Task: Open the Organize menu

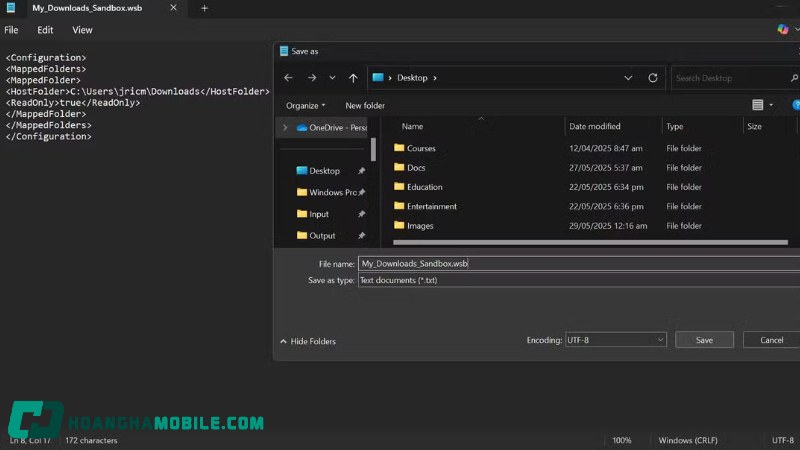Action: point(305,105)
